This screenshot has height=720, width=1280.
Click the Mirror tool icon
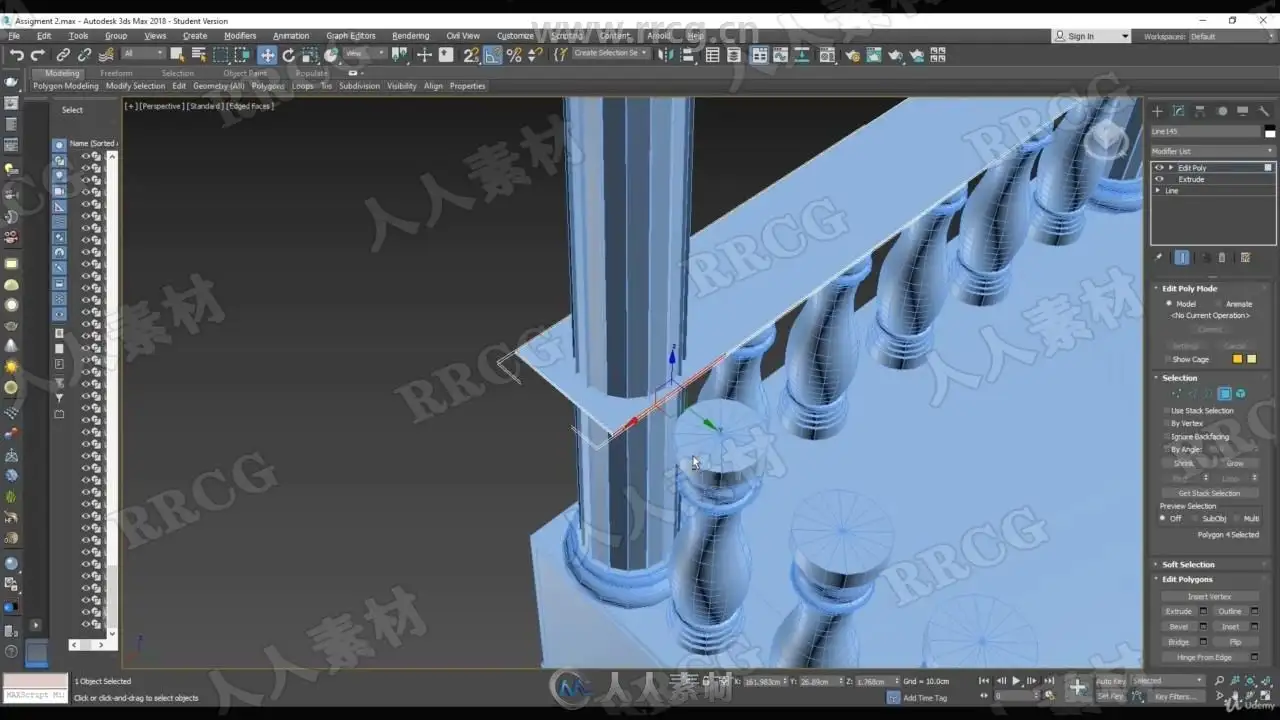pos(667,55)
